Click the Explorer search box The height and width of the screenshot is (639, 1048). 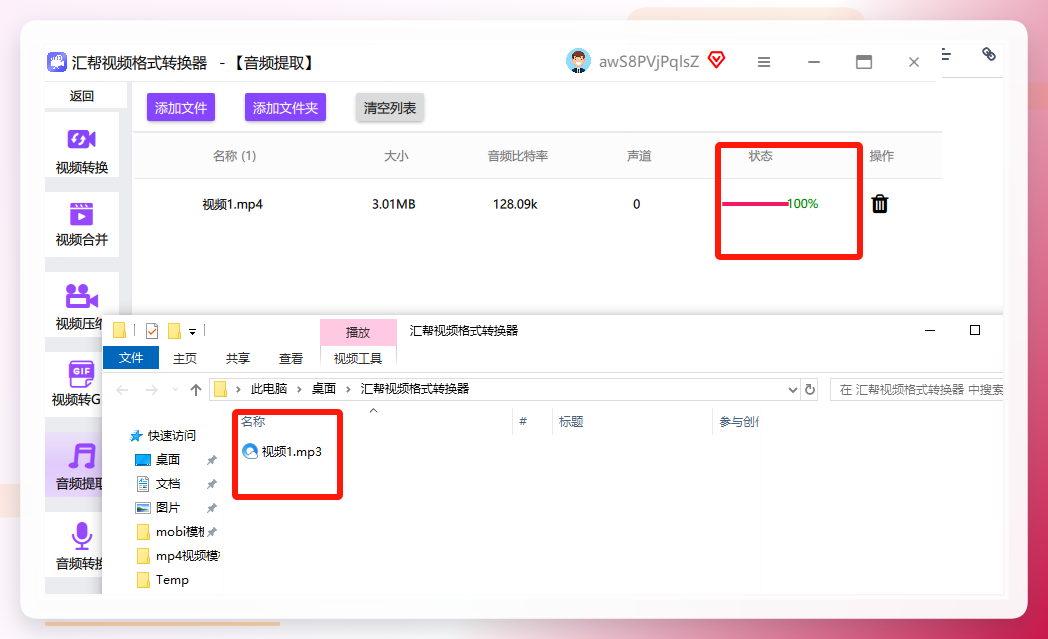pos(916,390)
